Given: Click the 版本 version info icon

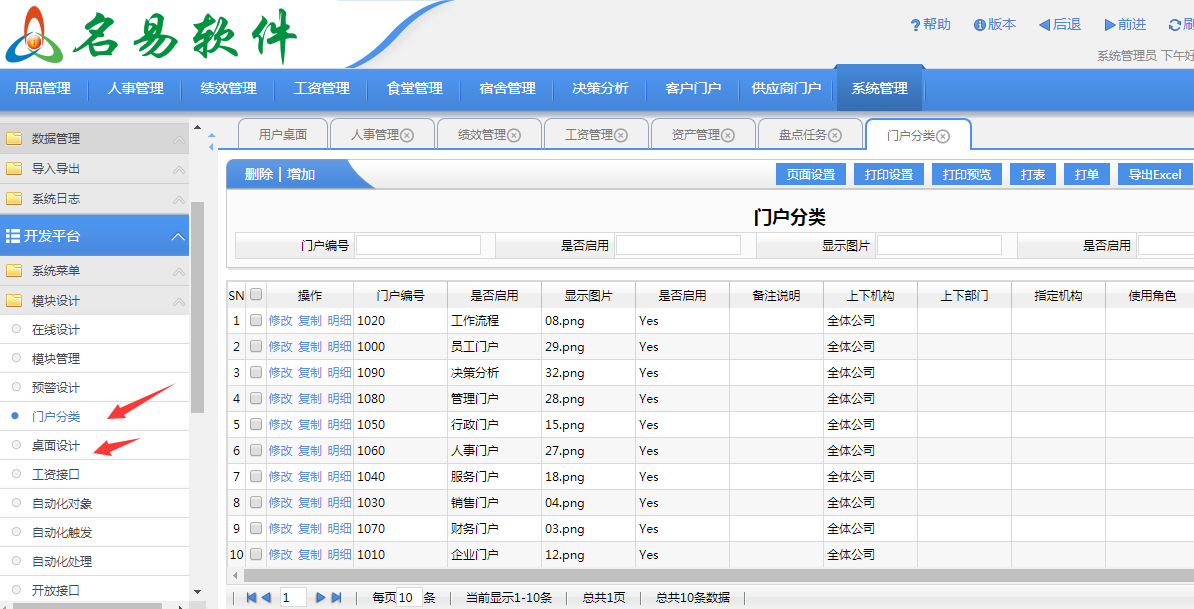Looking at the screenshot, I should [980, 25].
